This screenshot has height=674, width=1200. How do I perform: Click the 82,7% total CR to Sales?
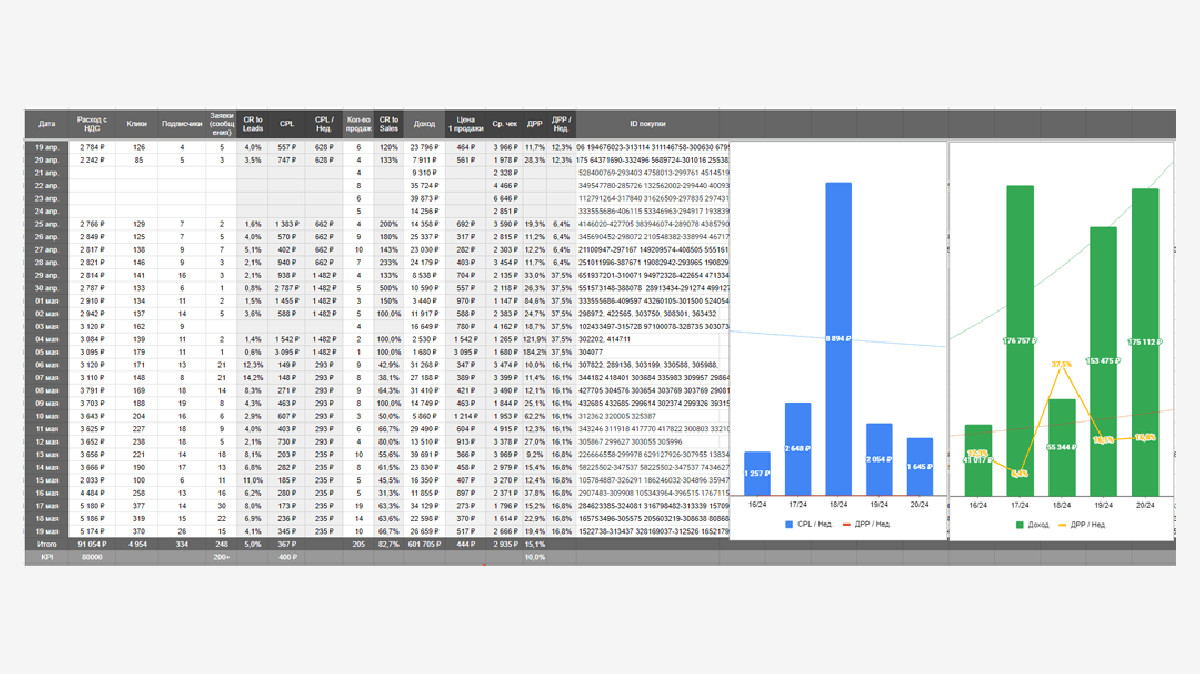click(388, 544)
